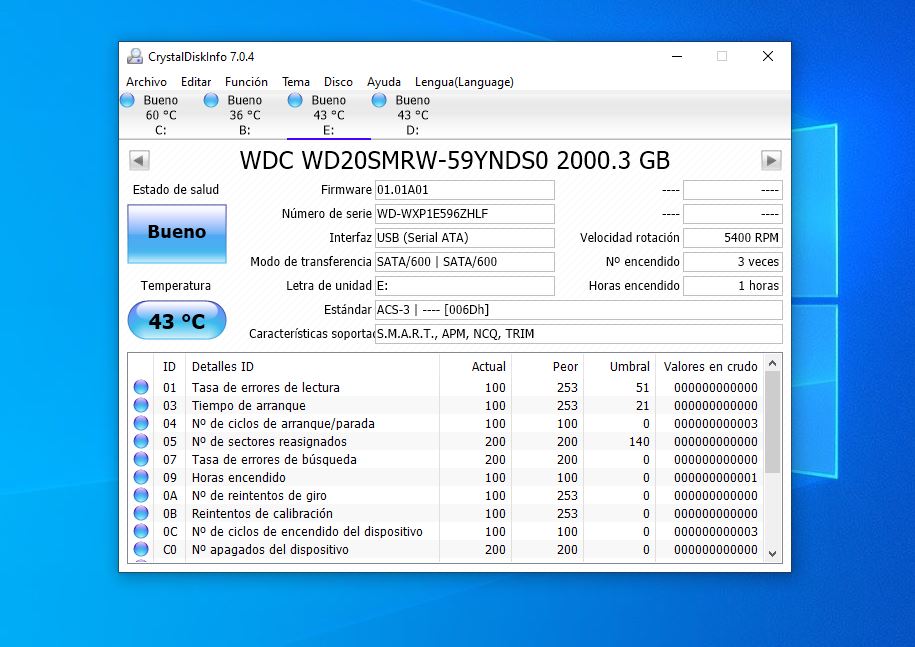Open the Función menu
Image resolution: width=915 pixels, height=647 pixels.
coord(246,81)
